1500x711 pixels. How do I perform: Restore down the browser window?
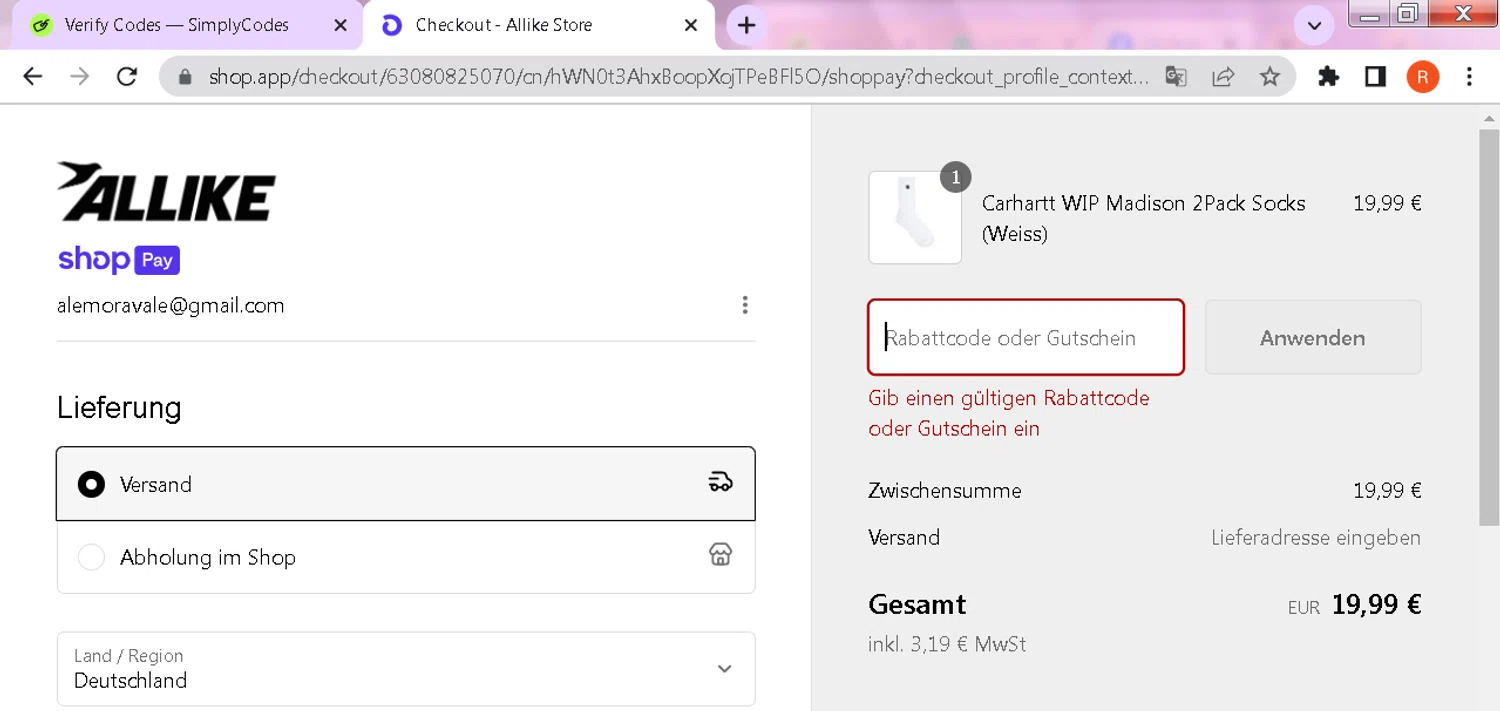point(1407,14)
